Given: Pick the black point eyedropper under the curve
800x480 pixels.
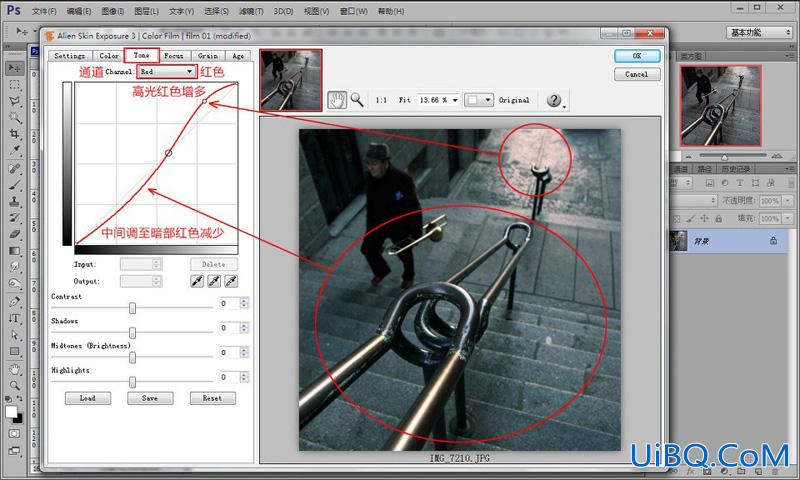Looking at the screenshot, I should pyautogui.click(x=197, y=281).
